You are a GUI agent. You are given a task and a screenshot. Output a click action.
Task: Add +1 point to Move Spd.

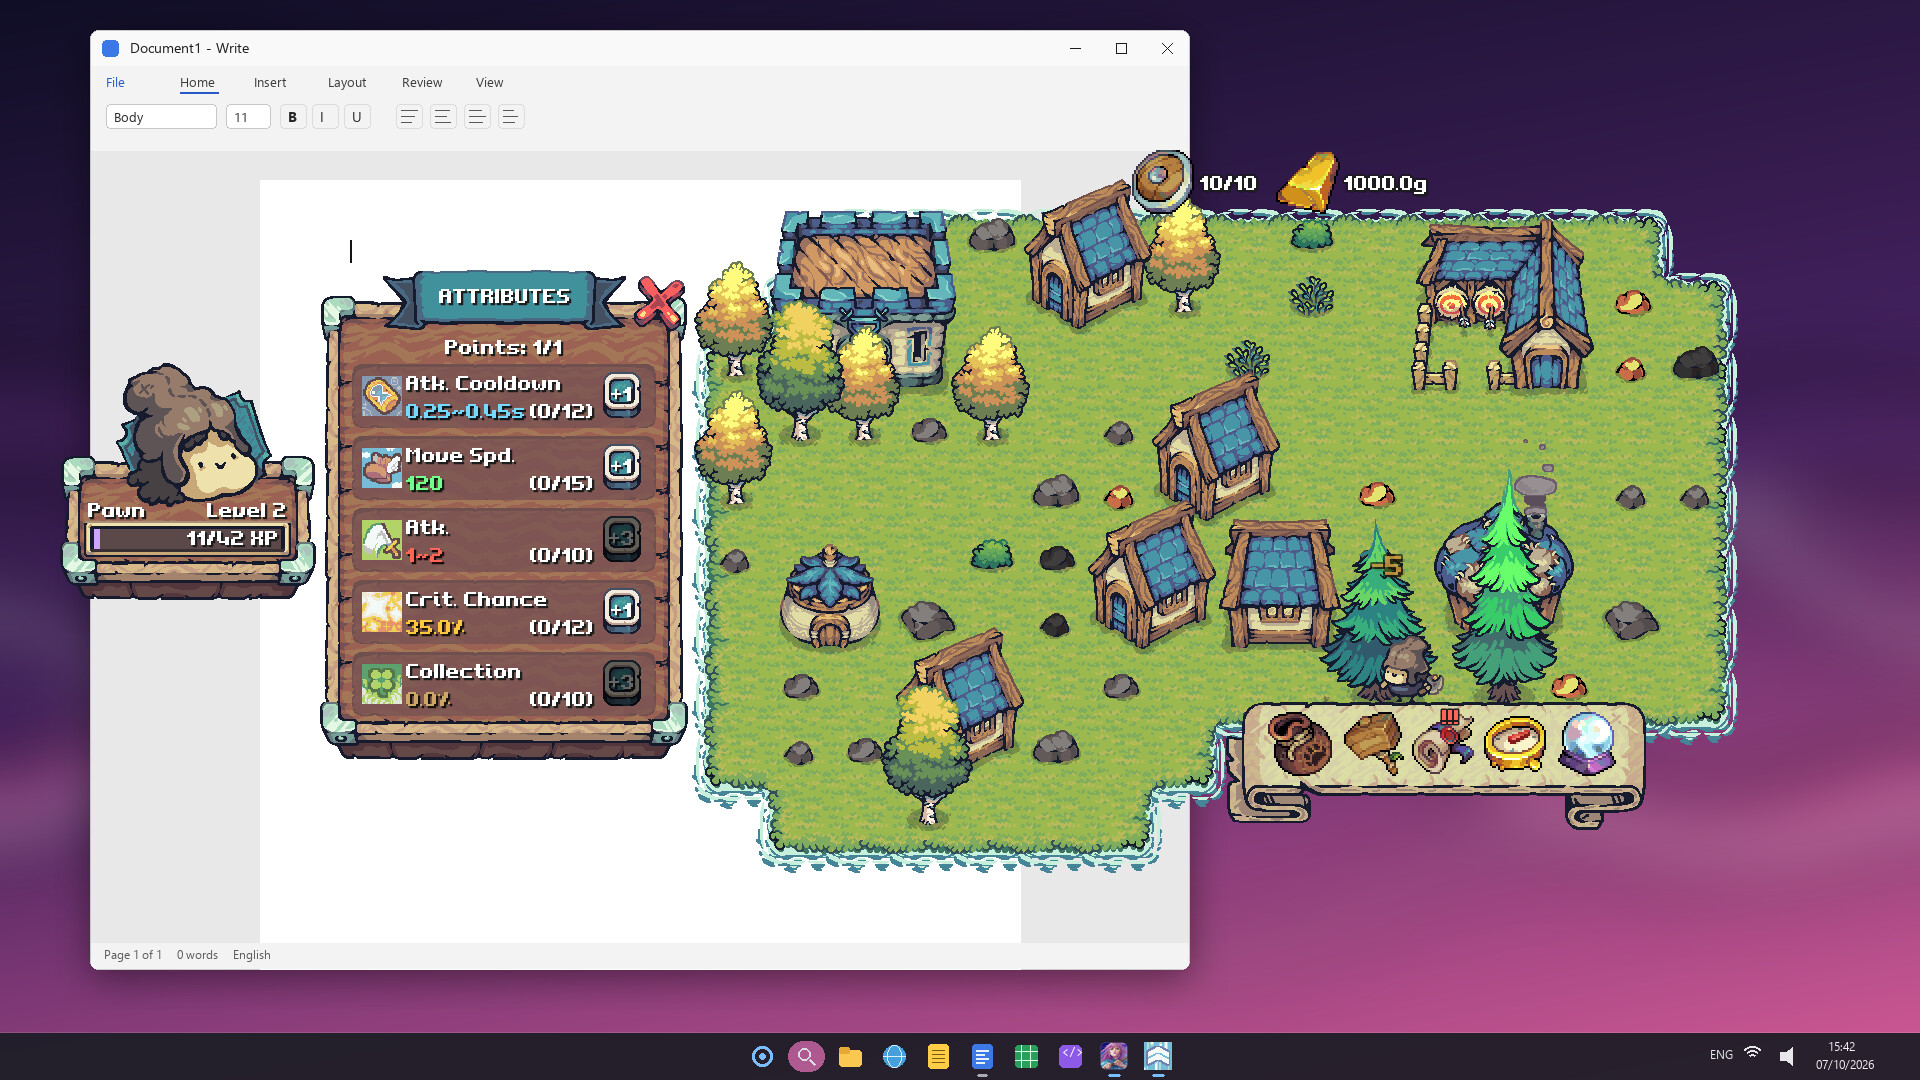point(621,465)
